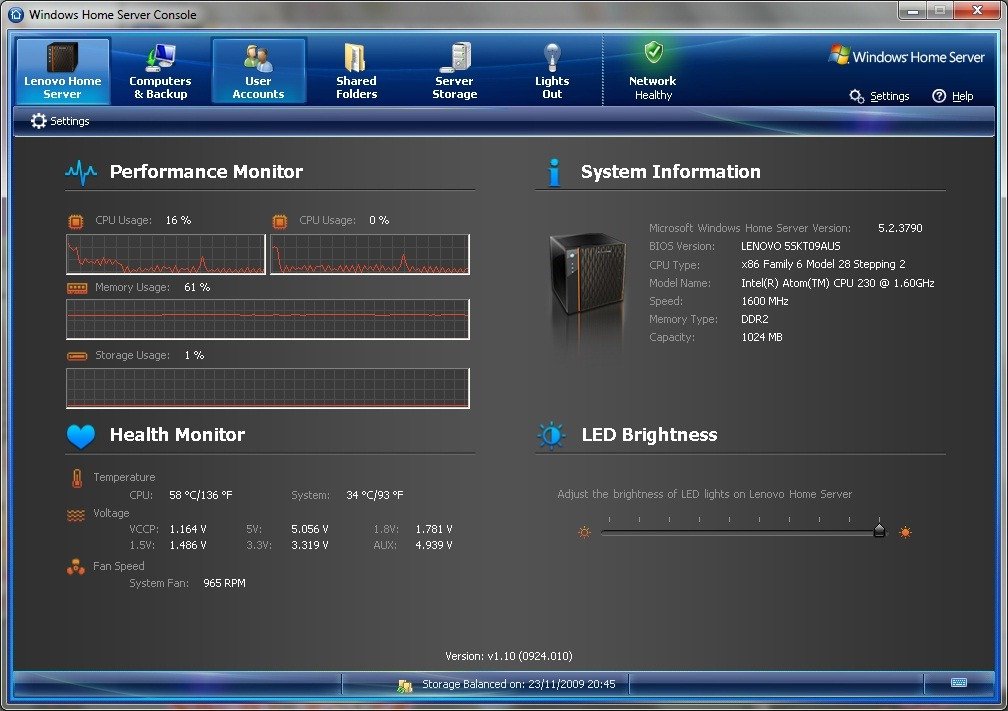Click the AUX '4.939 V' value

(x=434, y=546)
